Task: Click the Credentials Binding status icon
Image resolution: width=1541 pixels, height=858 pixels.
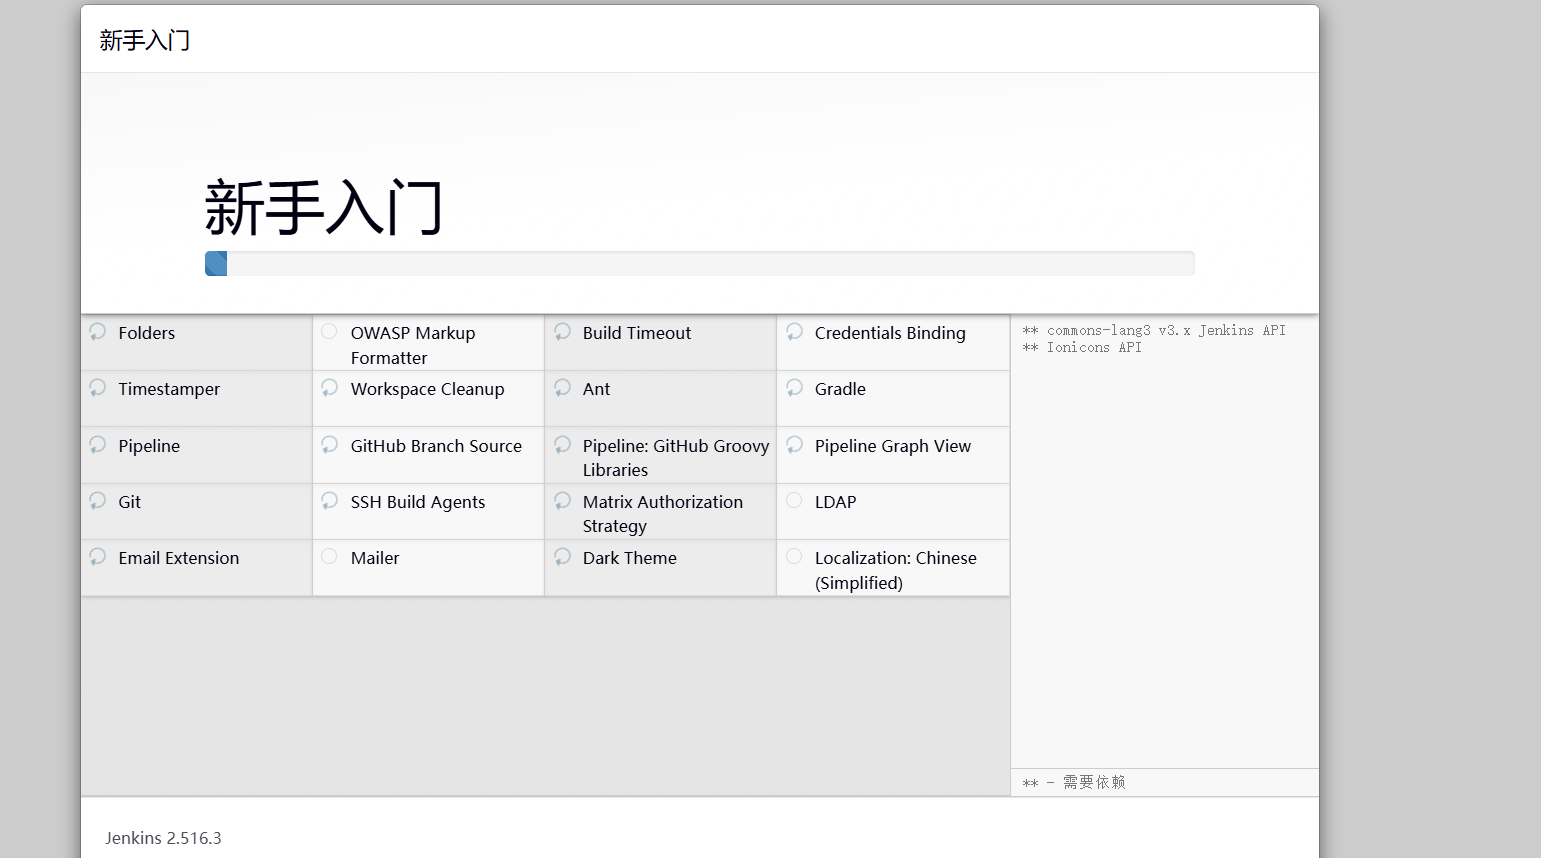Action: point(794,331)
